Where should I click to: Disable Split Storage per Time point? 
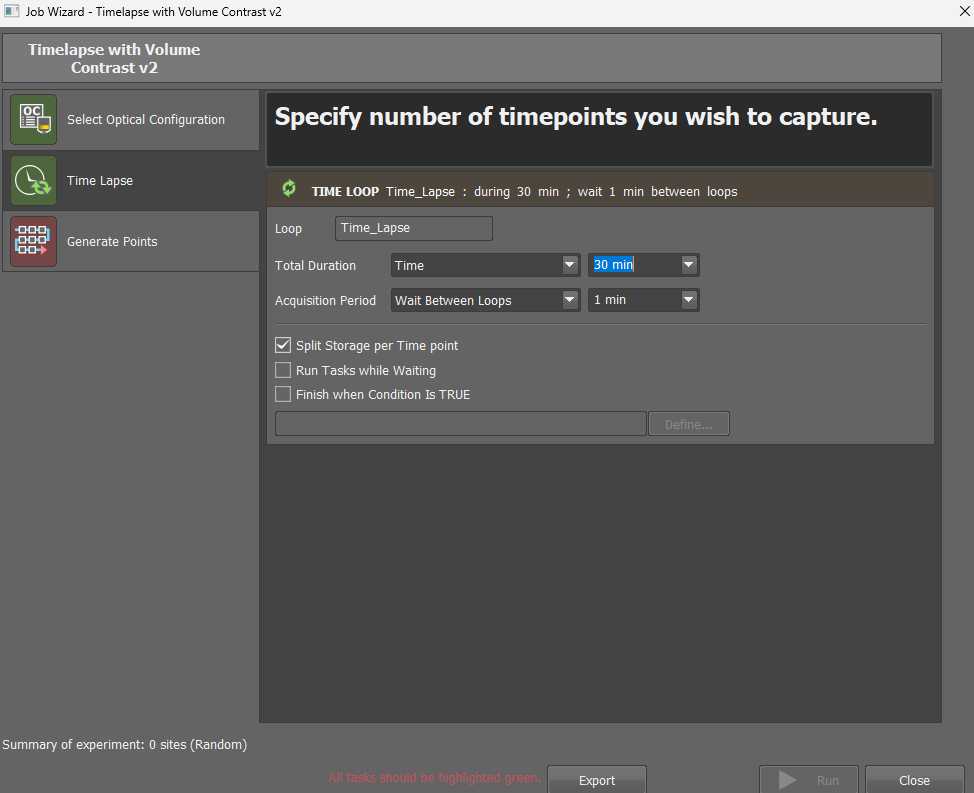tap(282, 345)
